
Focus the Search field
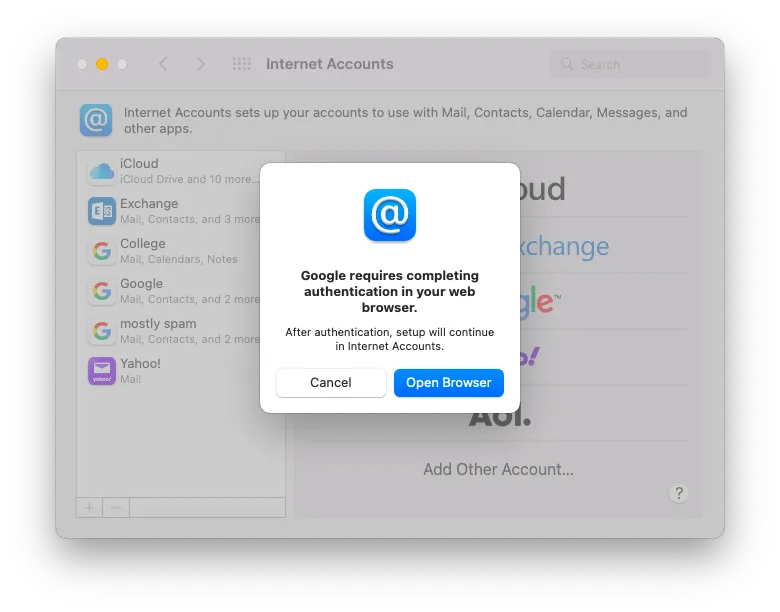point(631,64)
